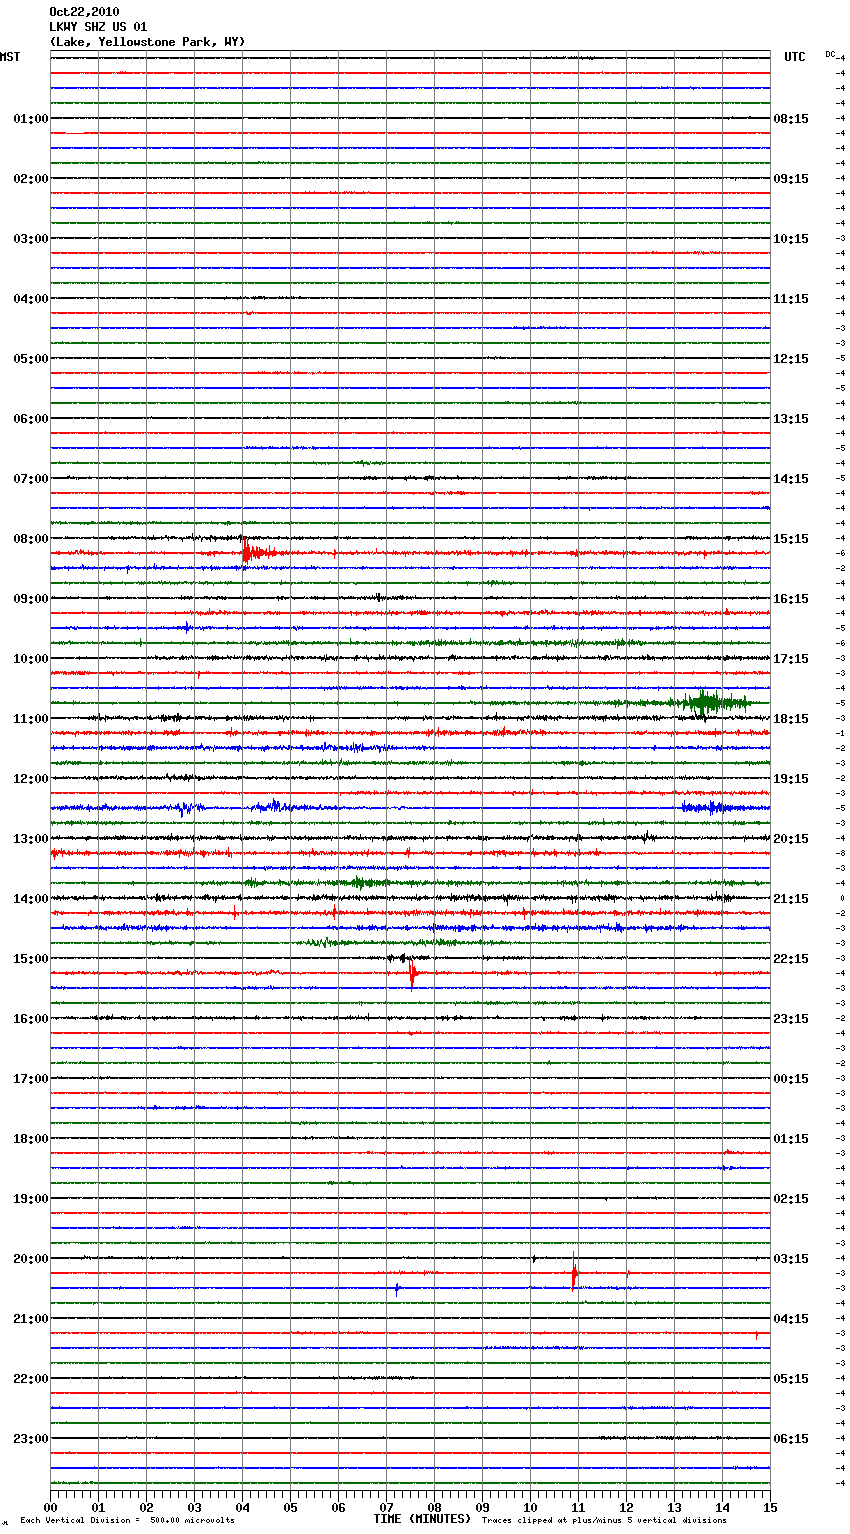Click the minute 08 tick label on bottom axis
Screen dimensions: 850x1534
tap(434, 1507)
